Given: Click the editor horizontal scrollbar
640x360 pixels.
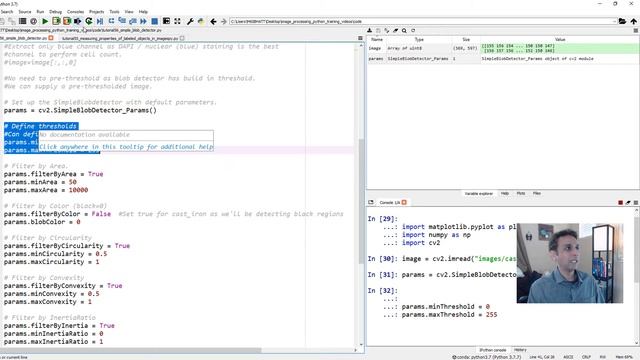Looking at the screenshot, I should pos(131,350).
